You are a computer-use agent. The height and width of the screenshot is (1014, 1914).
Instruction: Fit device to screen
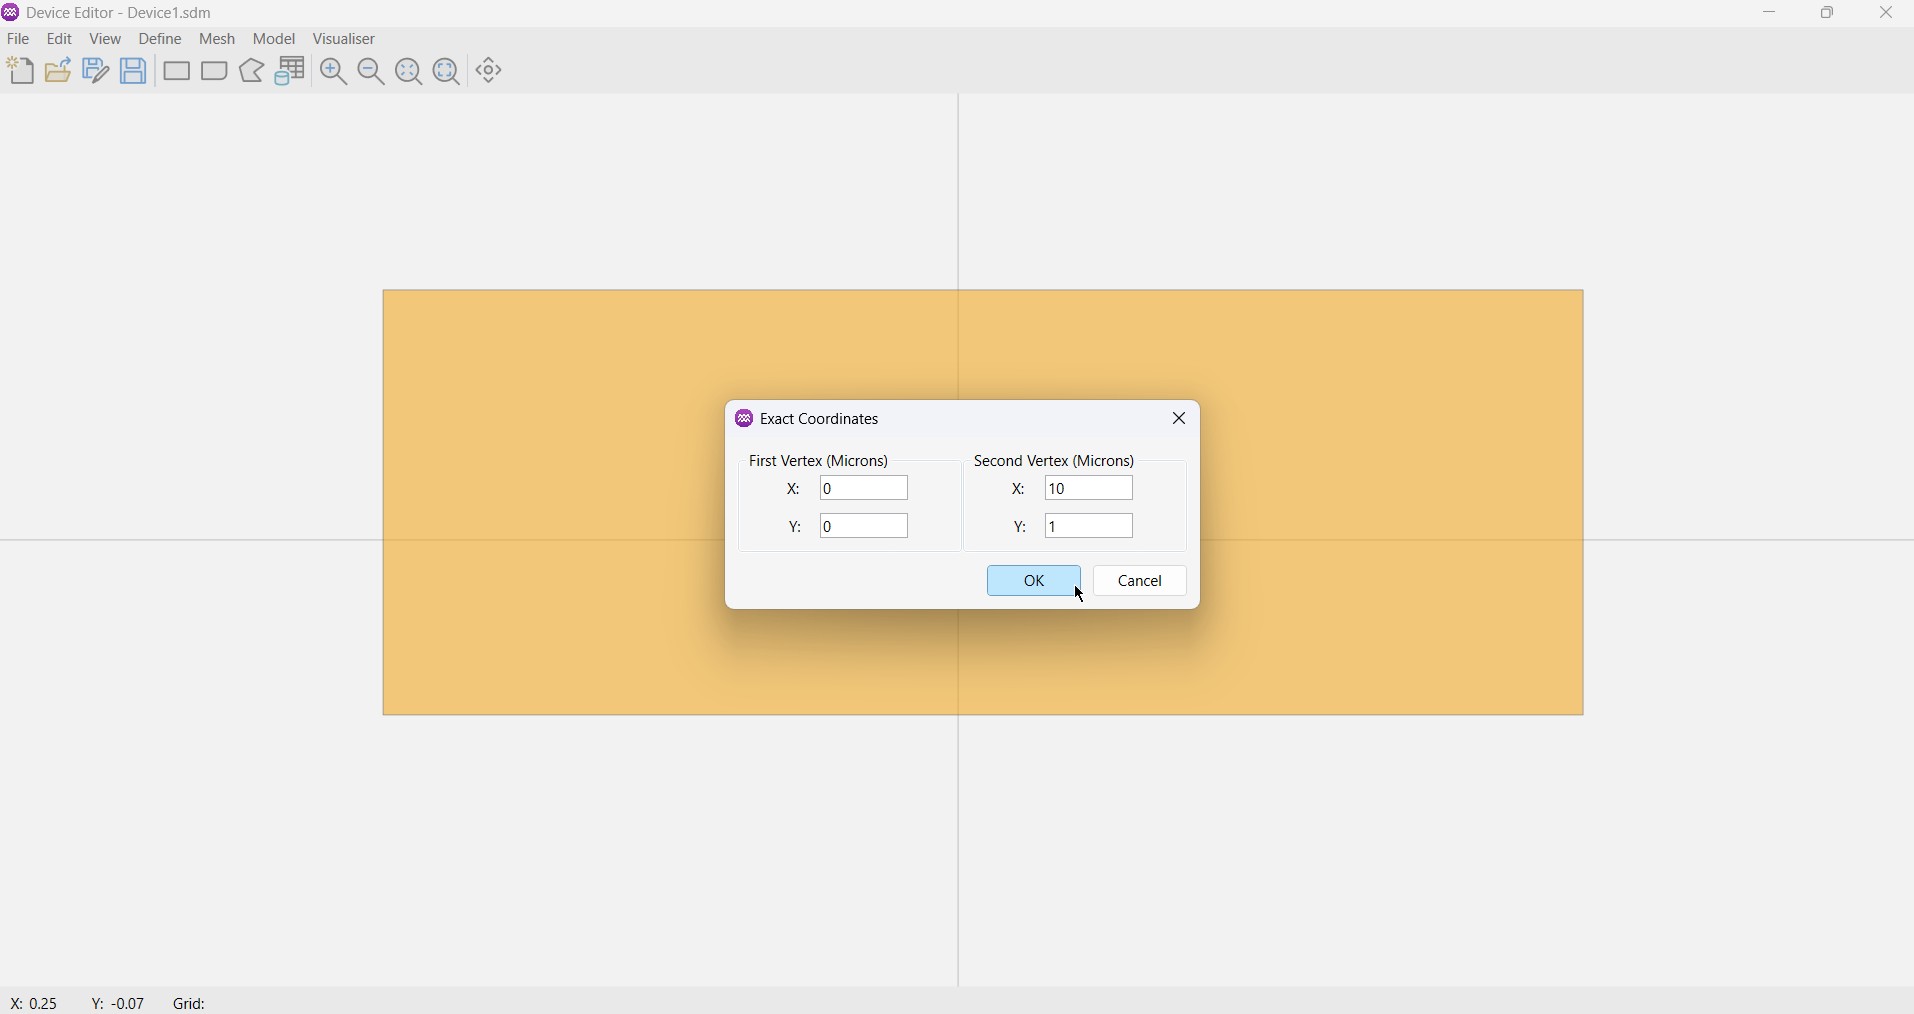447,71
